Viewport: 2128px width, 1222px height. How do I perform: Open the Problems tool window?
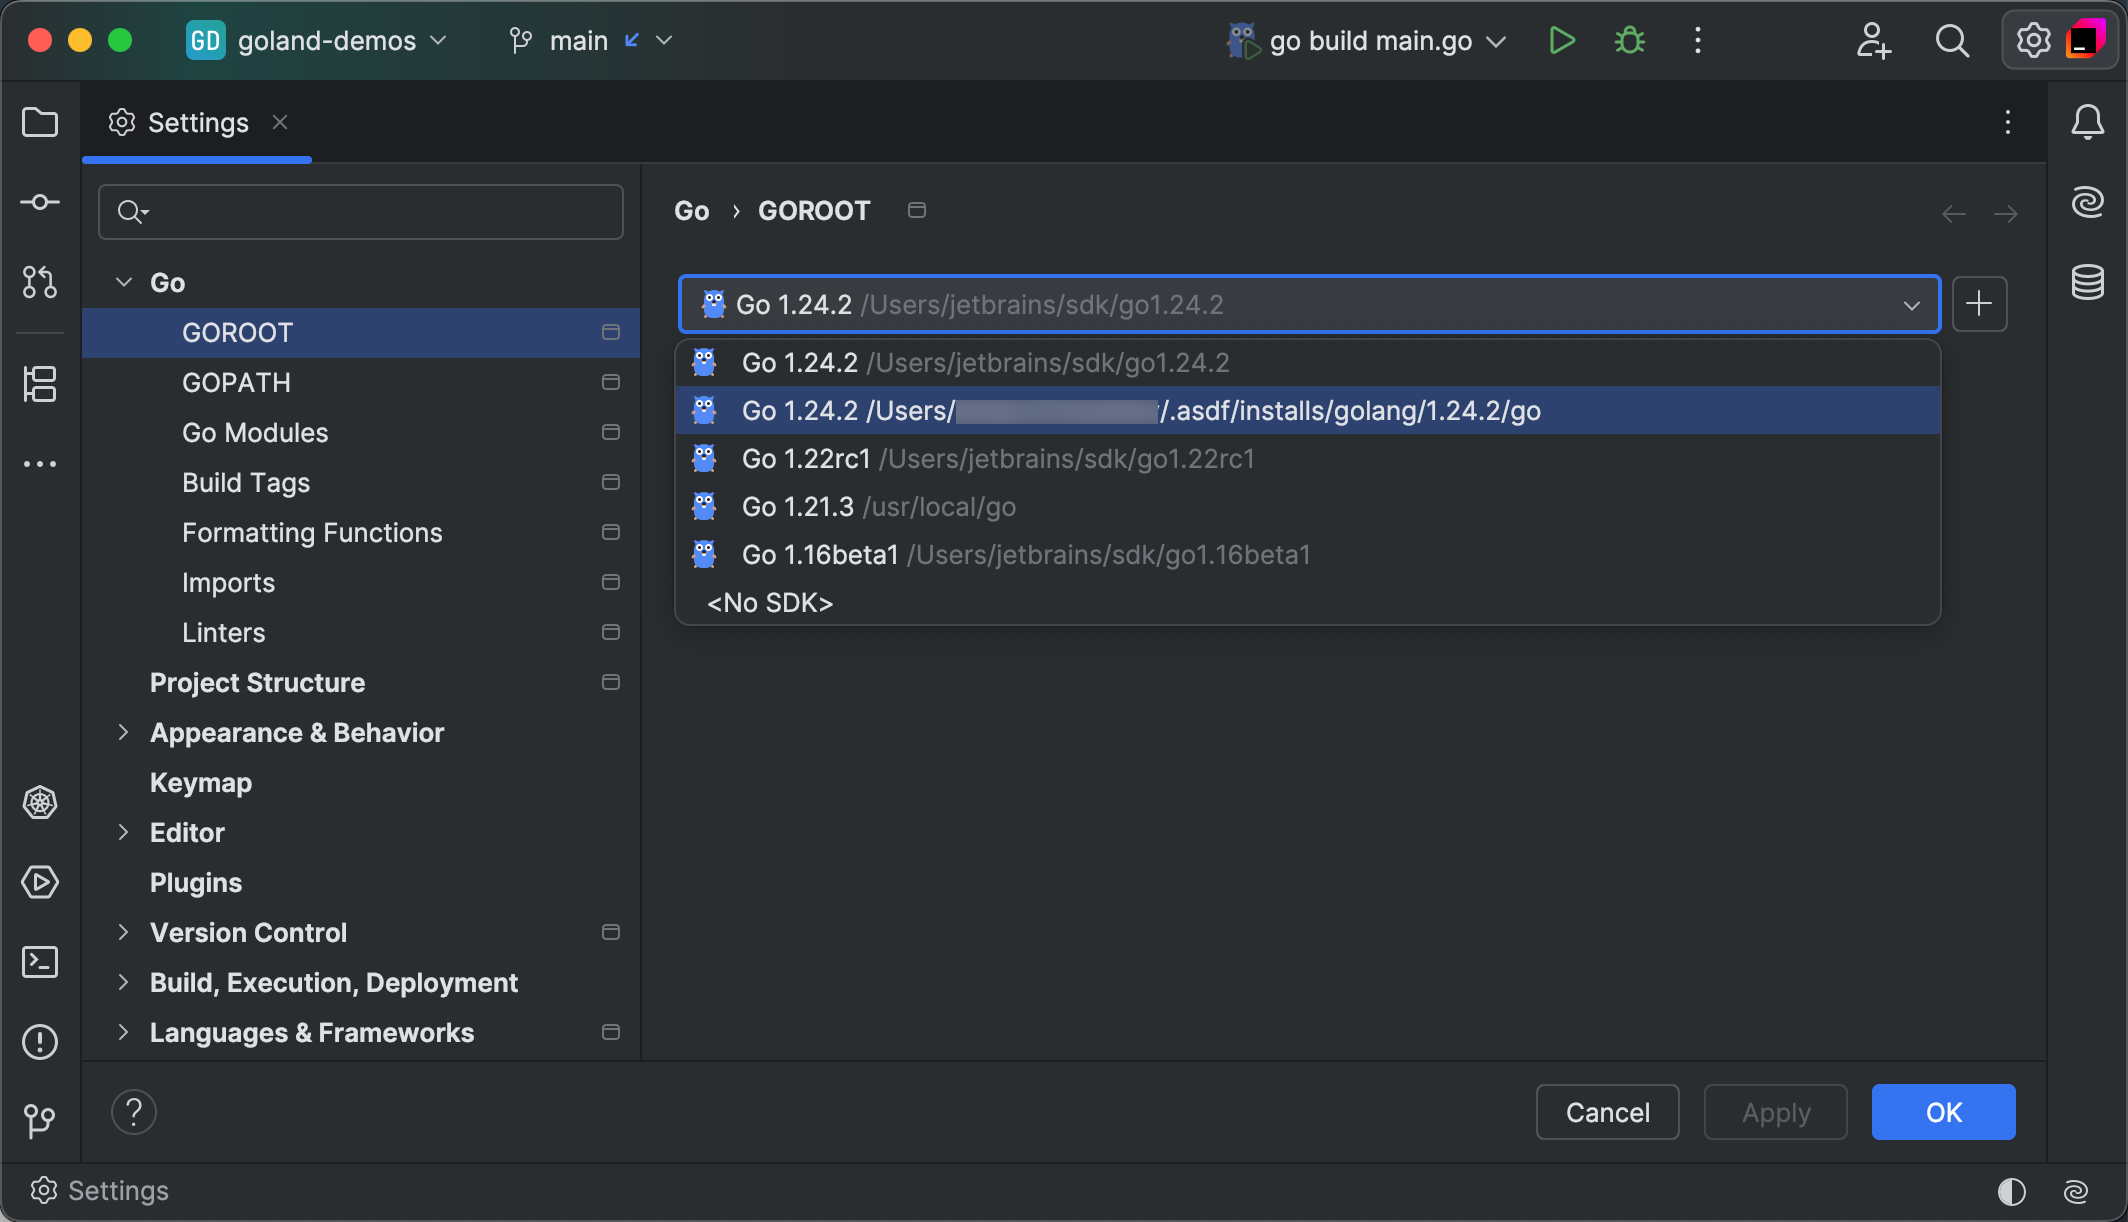pyautogui.click(x=40, y=1042)
